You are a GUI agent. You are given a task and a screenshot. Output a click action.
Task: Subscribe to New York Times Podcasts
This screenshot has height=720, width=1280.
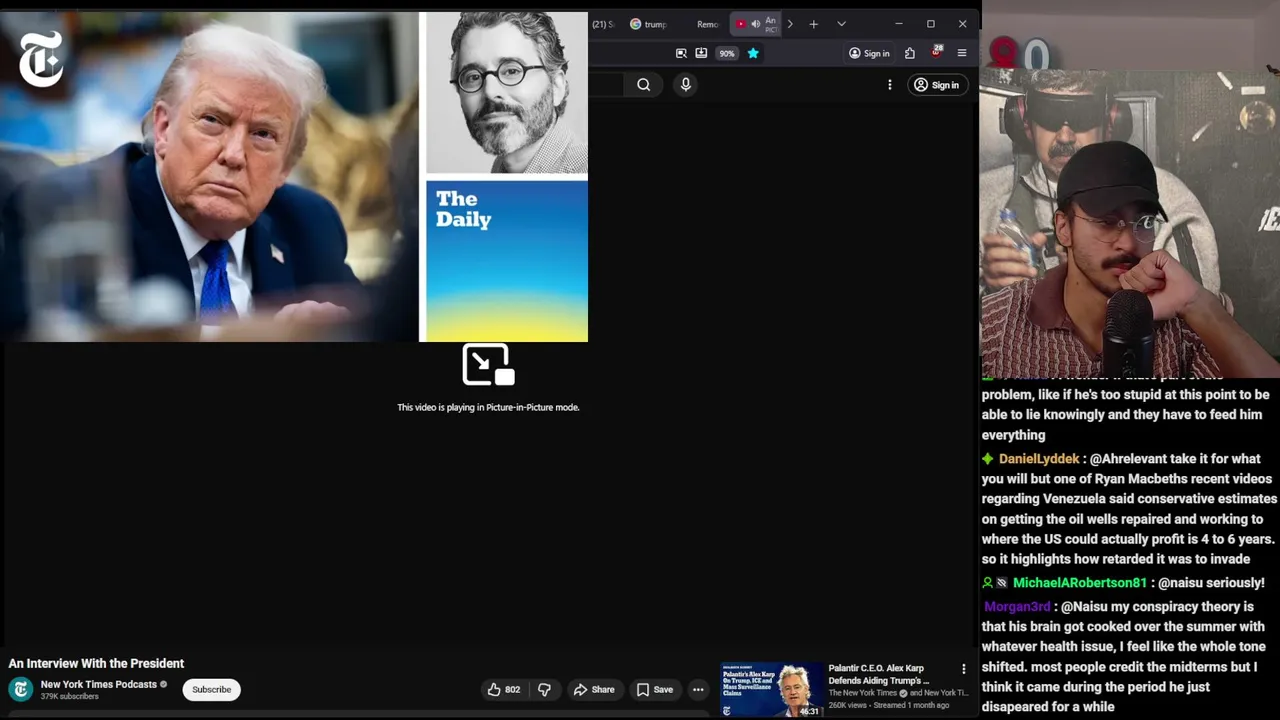pos(211,689)
